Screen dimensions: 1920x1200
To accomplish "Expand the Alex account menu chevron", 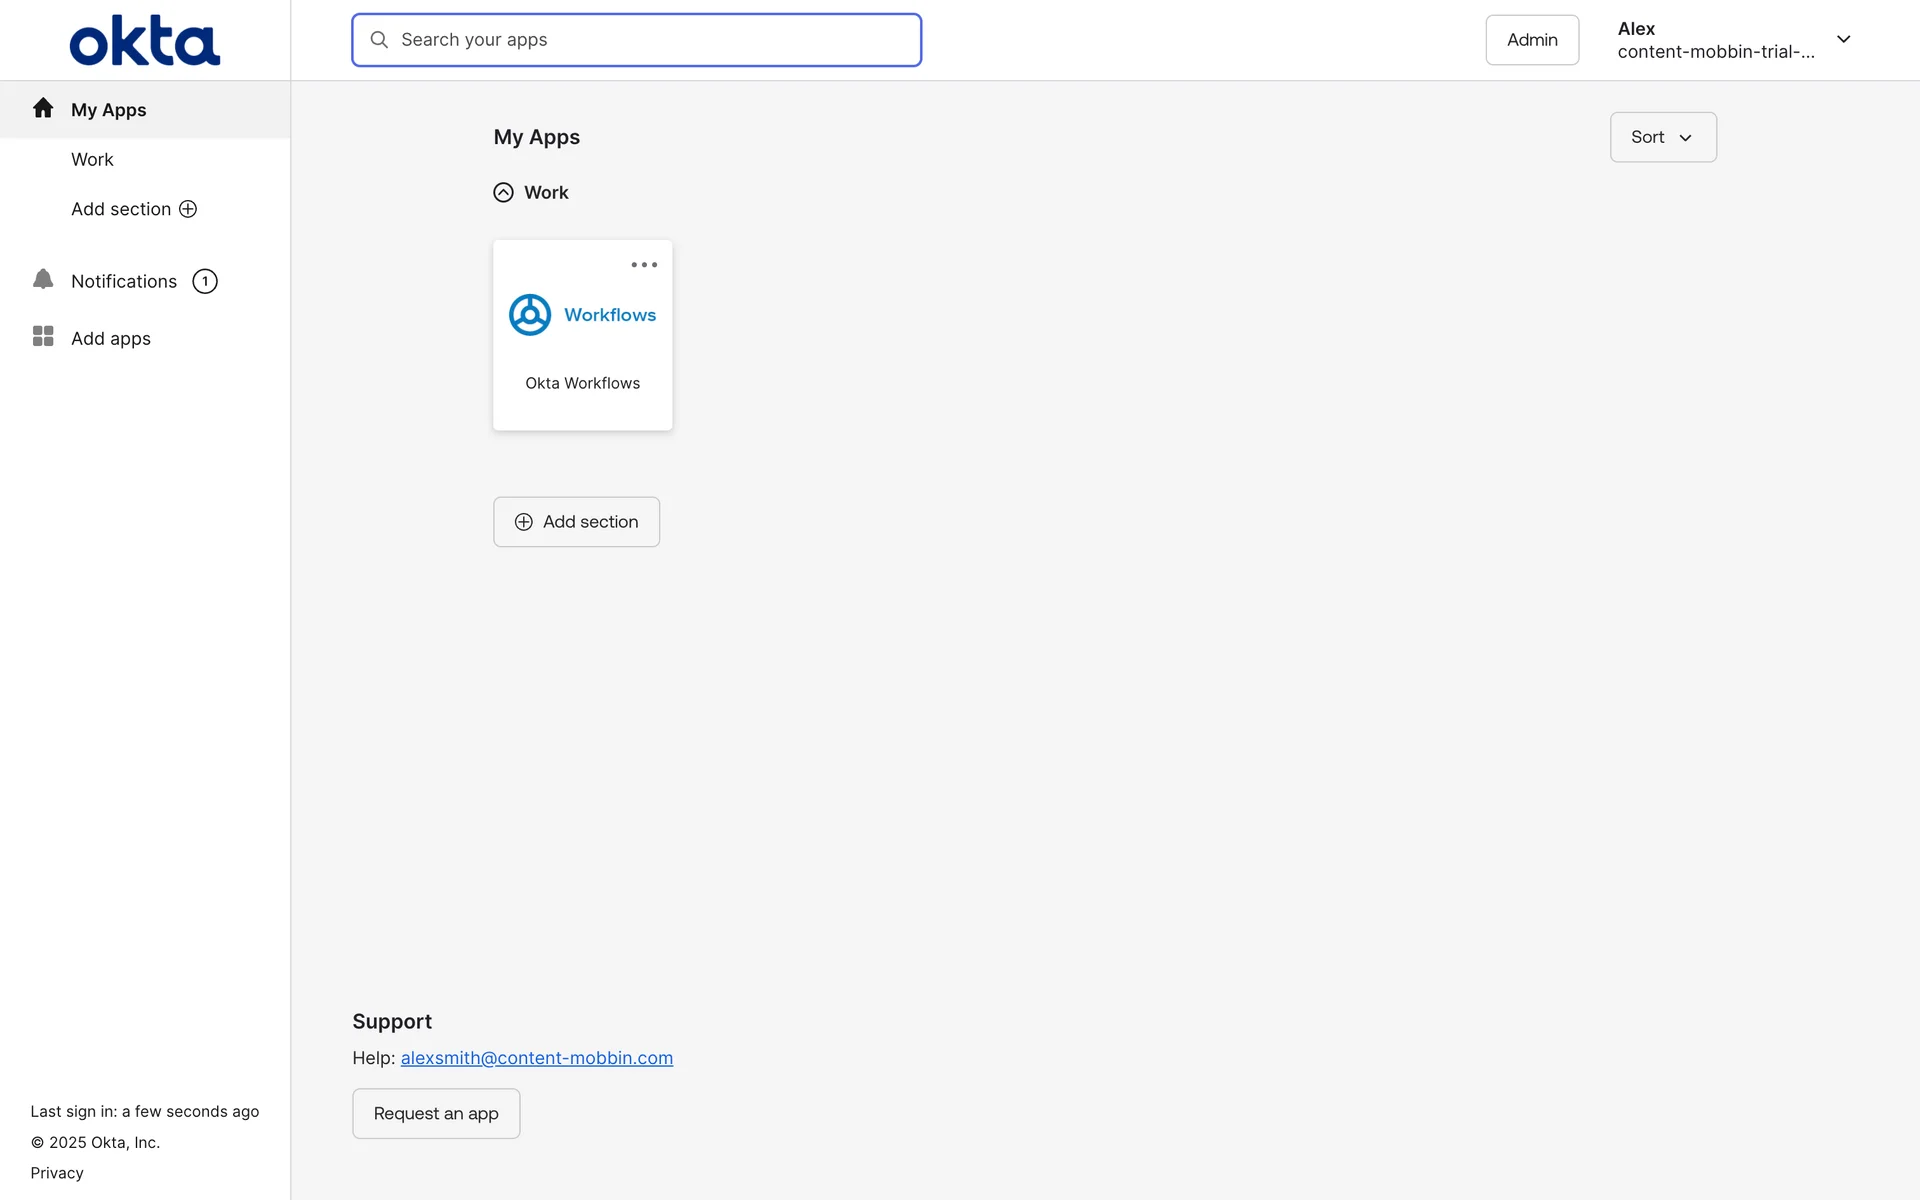I will point(1843,40).
